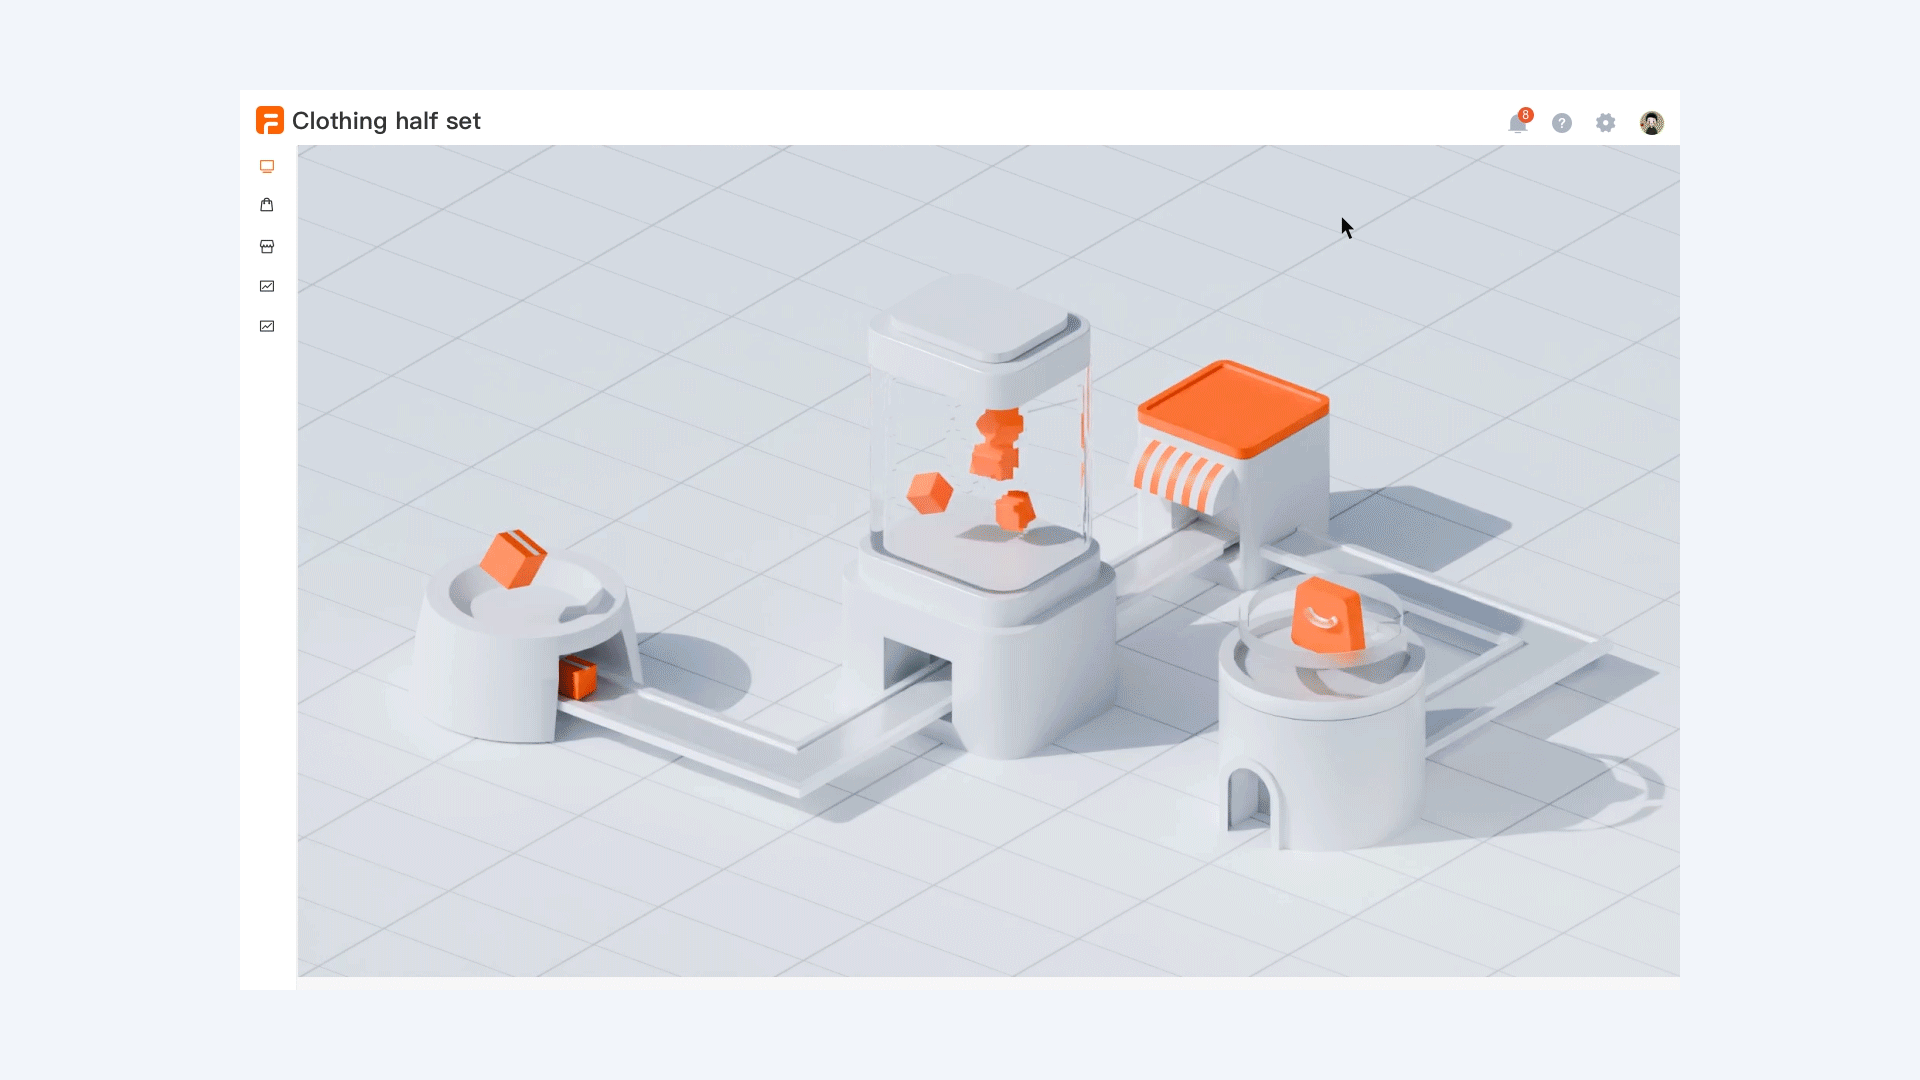Open the user profile avatar
1920x1080 pixels.
pos(1652,123)
